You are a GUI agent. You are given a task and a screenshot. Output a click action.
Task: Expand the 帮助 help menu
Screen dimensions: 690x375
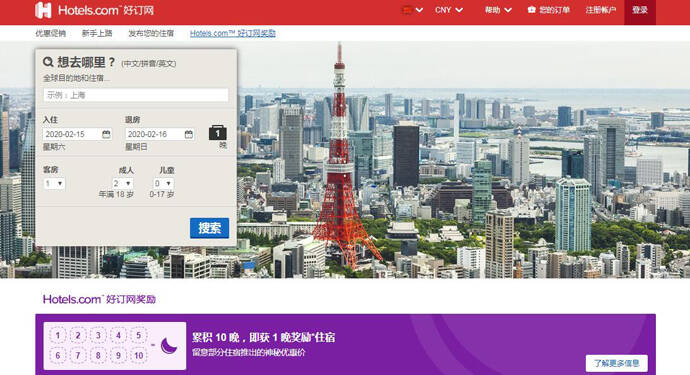tap(498, 10)
